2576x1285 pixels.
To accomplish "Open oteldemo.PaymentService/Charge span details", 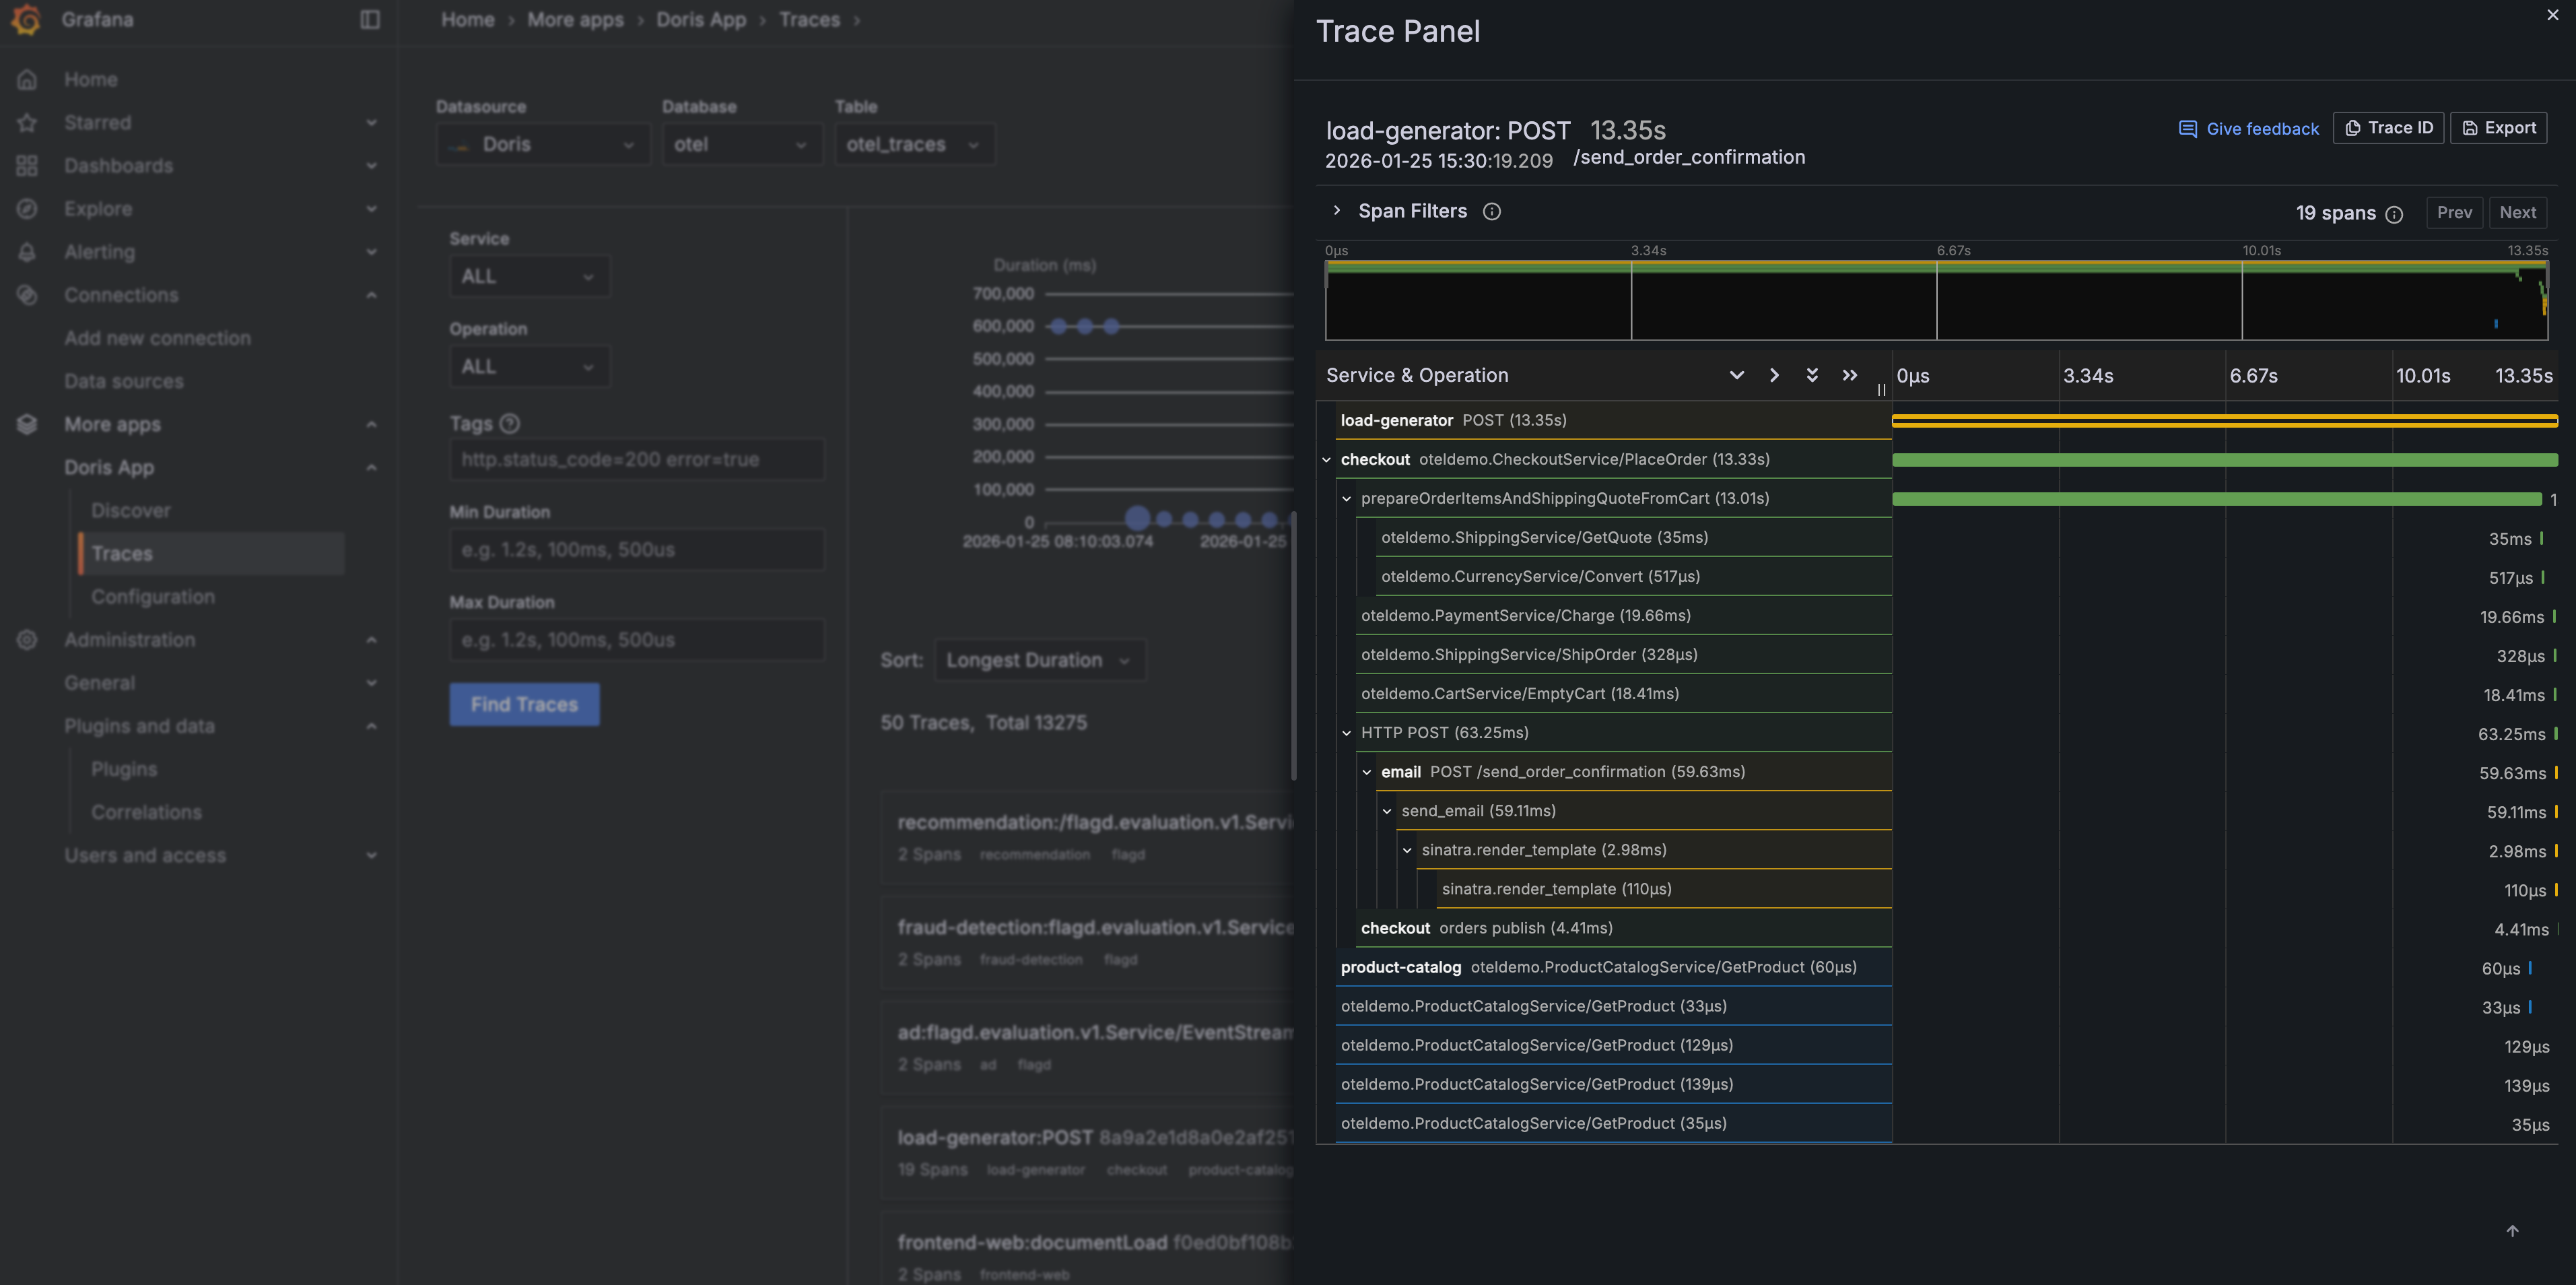I will [1623, 615].
